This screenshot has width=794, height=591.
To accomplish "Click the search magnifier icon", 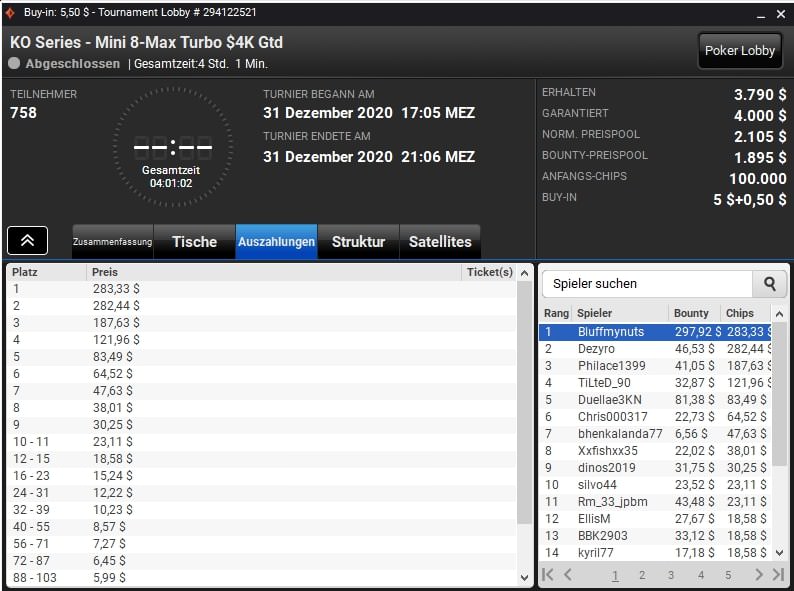I will pyautogui.click(x=769, y=284).
